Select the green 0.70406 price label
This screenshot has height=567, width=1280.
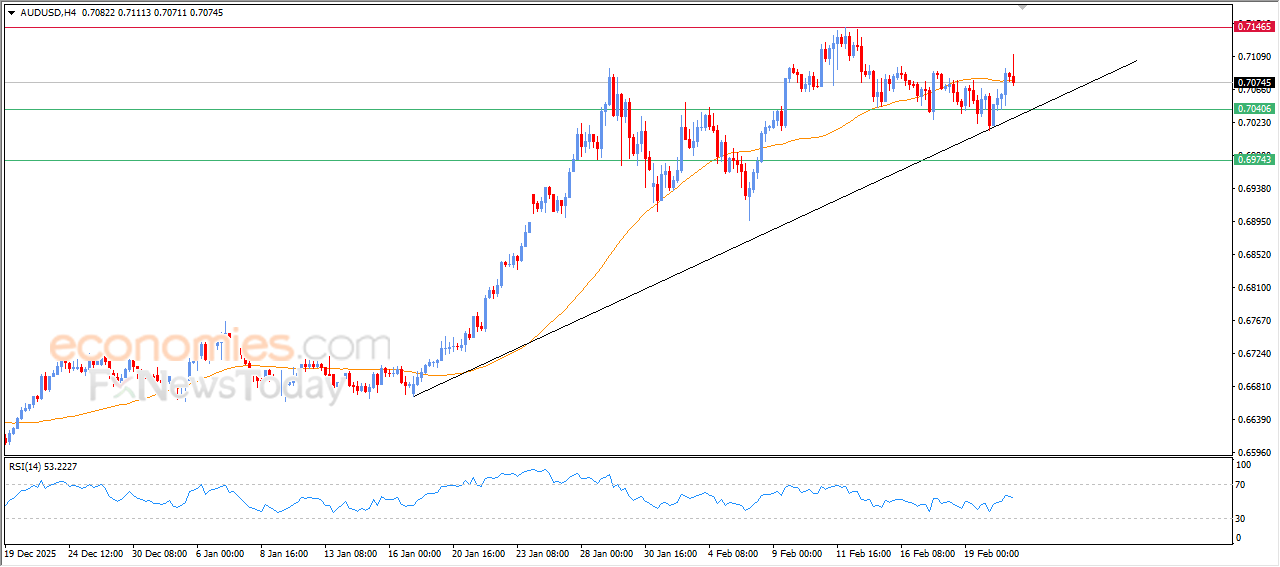click(x=1254, y=108)
